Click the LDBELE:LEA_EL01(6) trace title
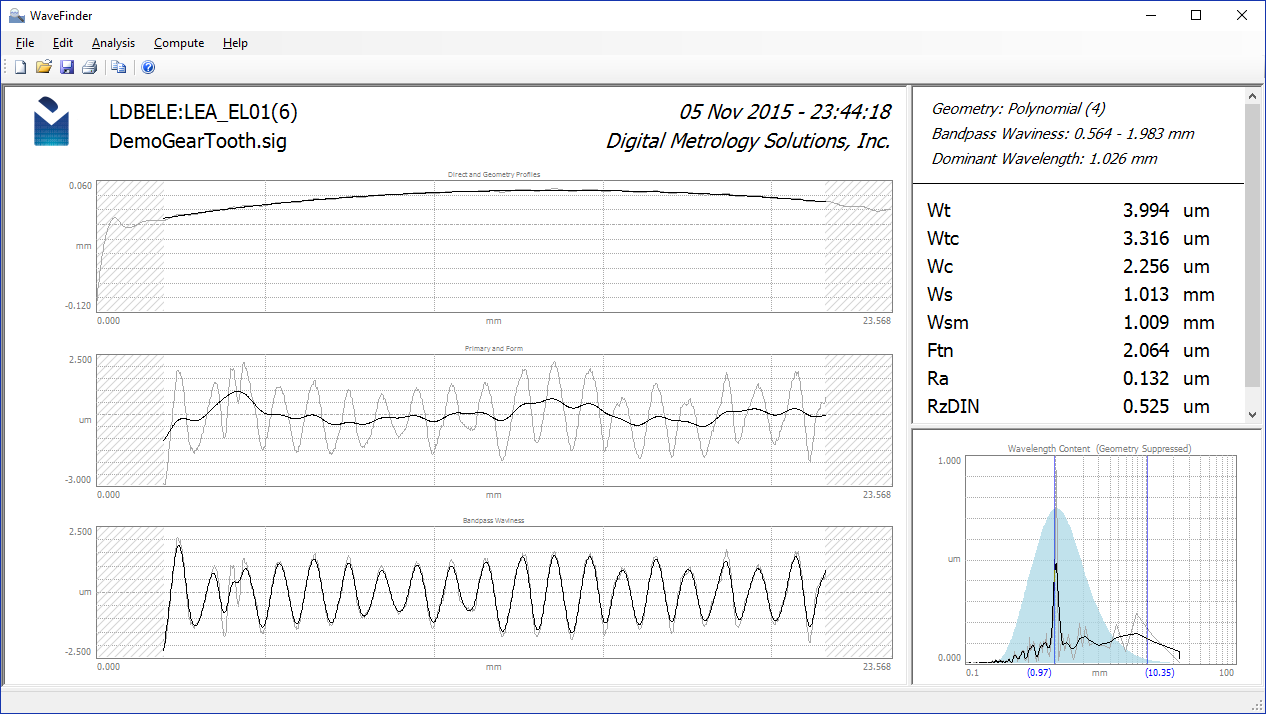Screen dimensions: 1266x714 click(x=203, y=112)
